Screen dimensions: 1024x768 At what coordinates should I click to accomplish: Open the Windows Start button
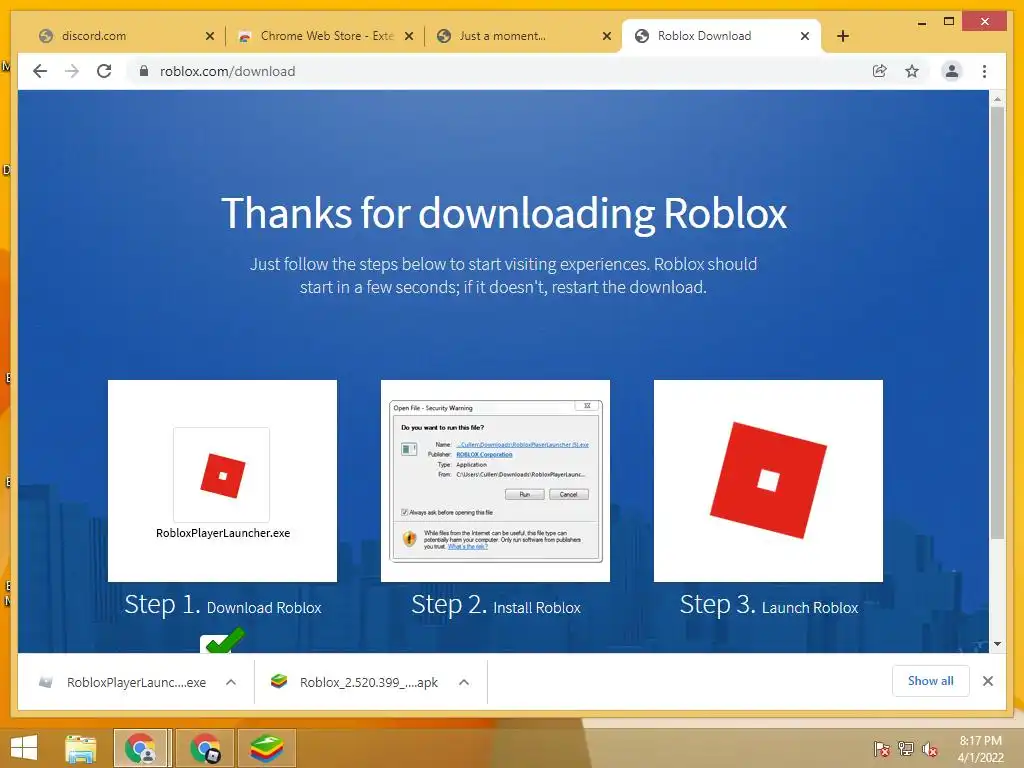point(24,748)
